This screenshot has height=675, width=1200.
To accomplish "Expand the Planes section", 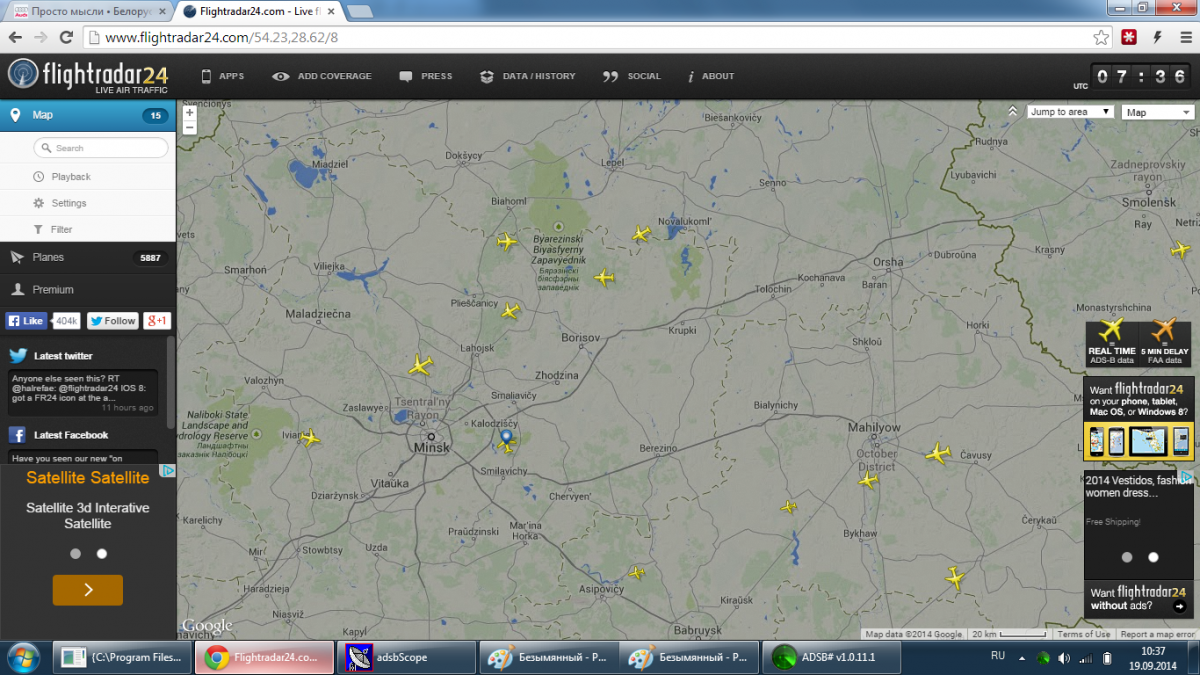I will click(x=88, y=257).
